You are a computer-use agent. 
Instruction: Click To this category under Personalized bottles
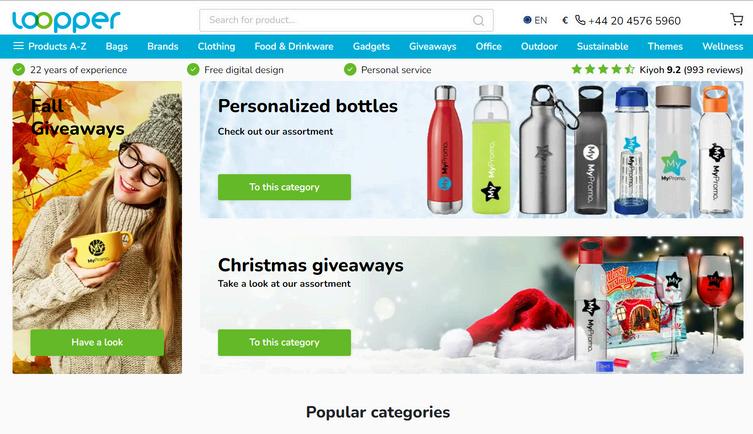point(284,187)
